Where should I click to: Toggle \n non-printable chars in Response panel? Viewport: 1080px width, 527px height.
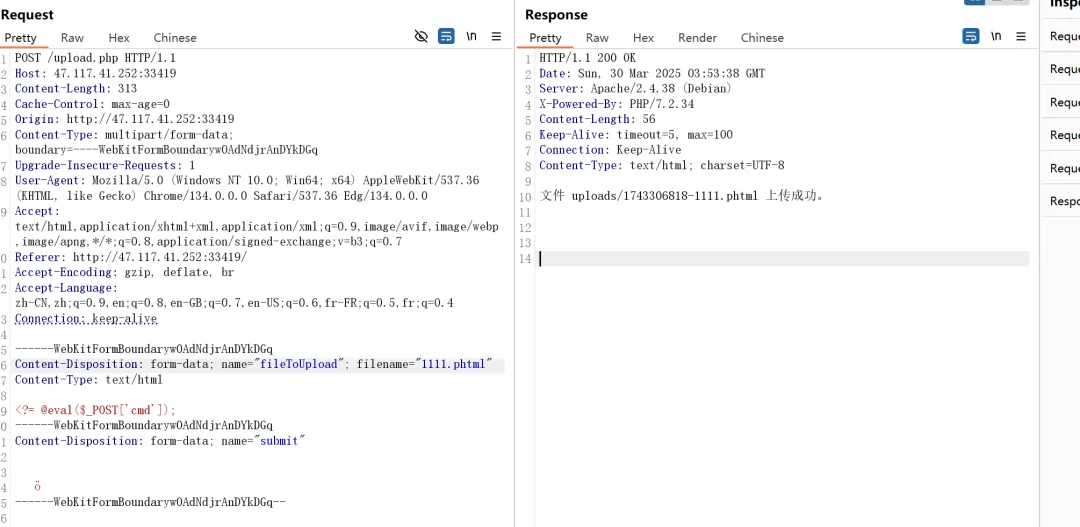[x=996, y=37]
